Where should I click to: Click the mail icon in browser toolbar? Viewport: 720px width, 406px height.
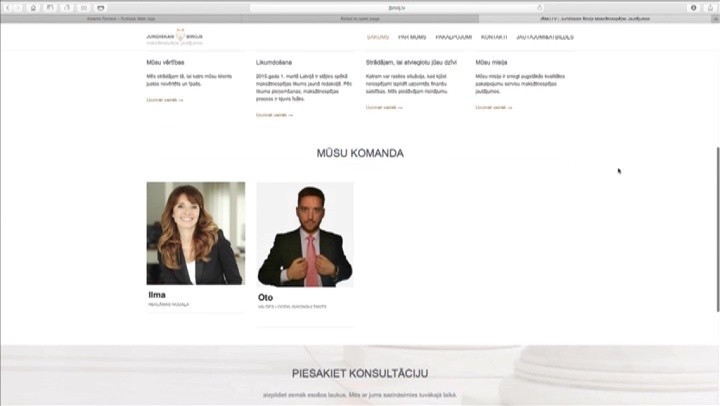84,8
